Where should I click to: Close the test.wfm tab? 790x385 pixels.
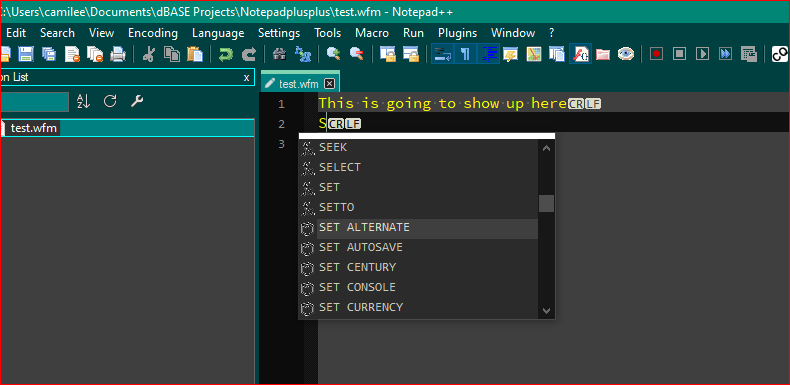(x=330, y=84)
